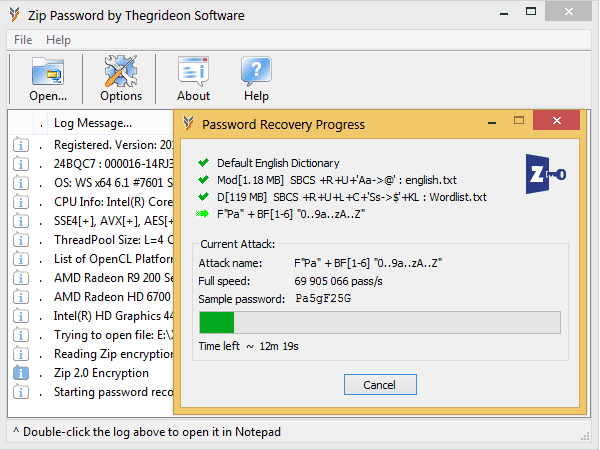Image resolution: width=600 pixels, height=450 pixels.
Task: Click info icon of AMD Radeon R9 200 row
Action: (x=21, y=278)
